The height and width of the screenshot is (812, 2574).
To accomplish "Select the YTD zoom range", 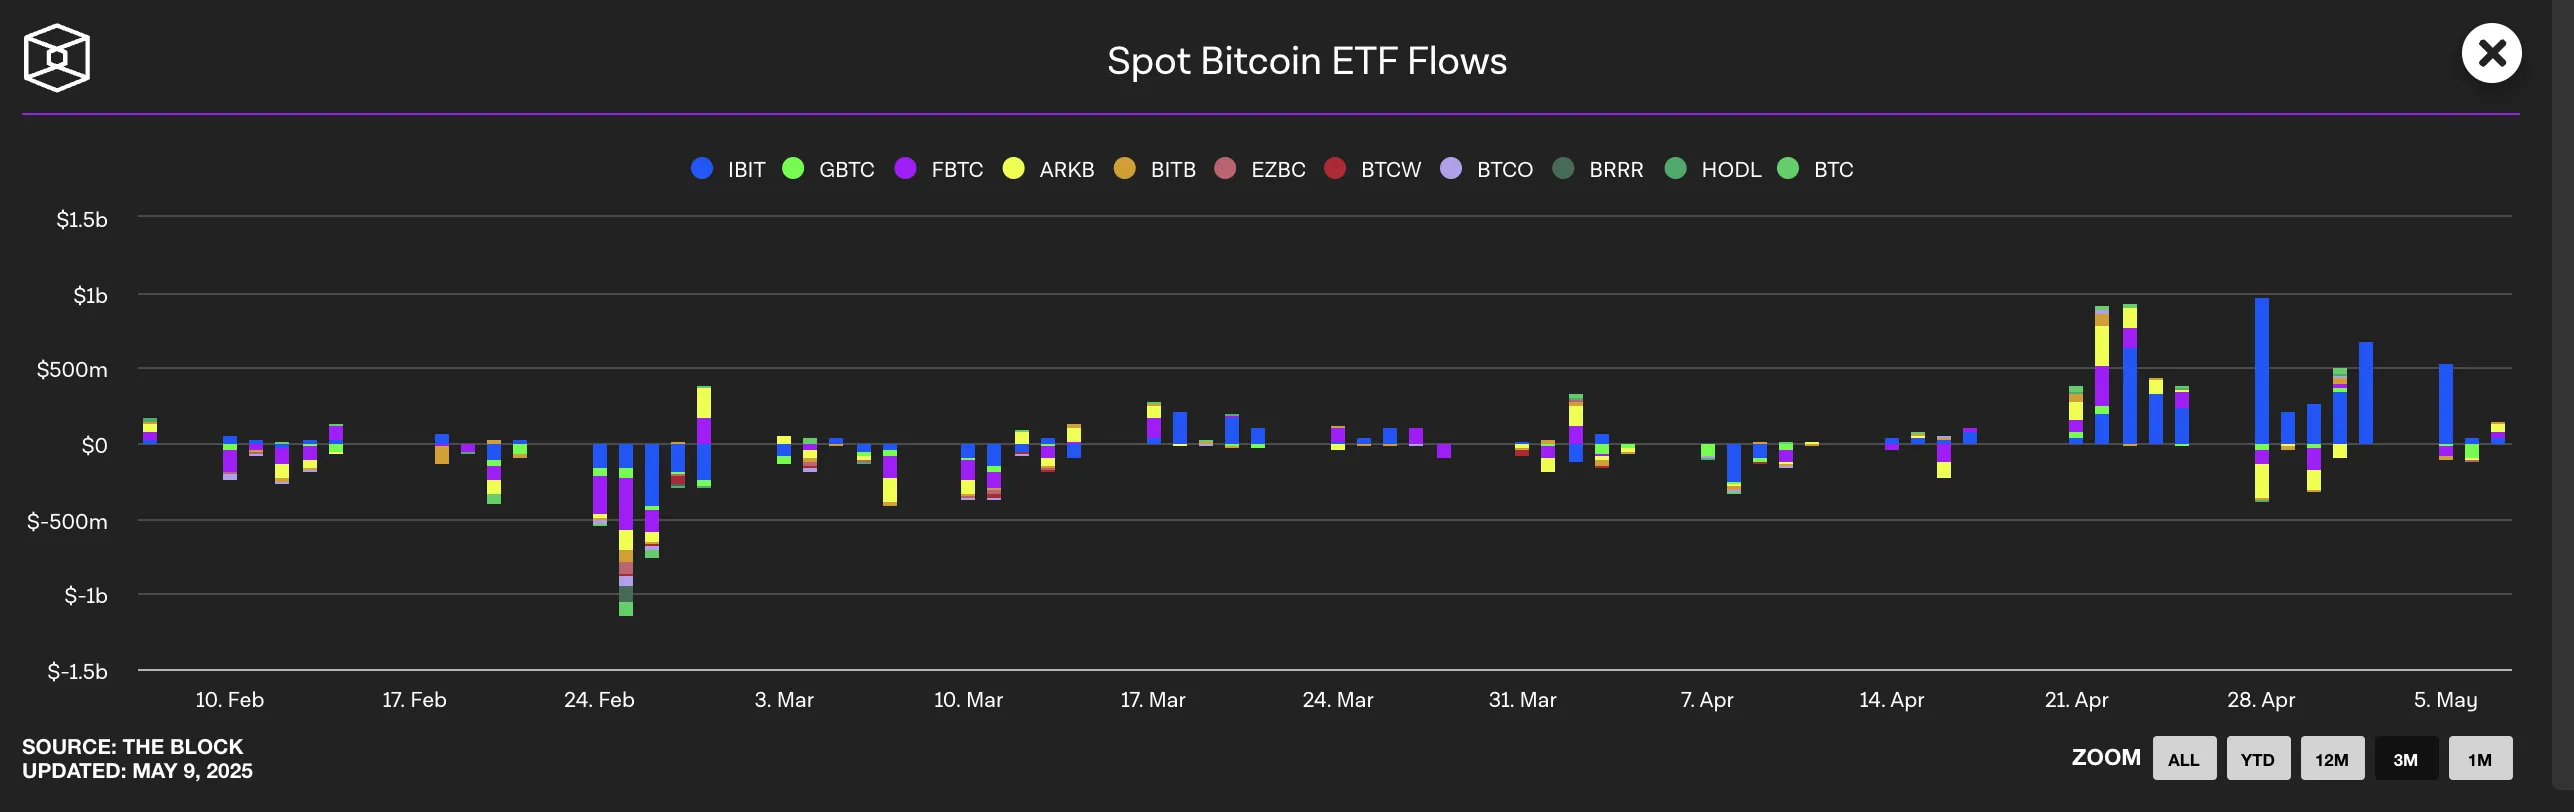I will pyautogui.click(x=2258, y=759).
